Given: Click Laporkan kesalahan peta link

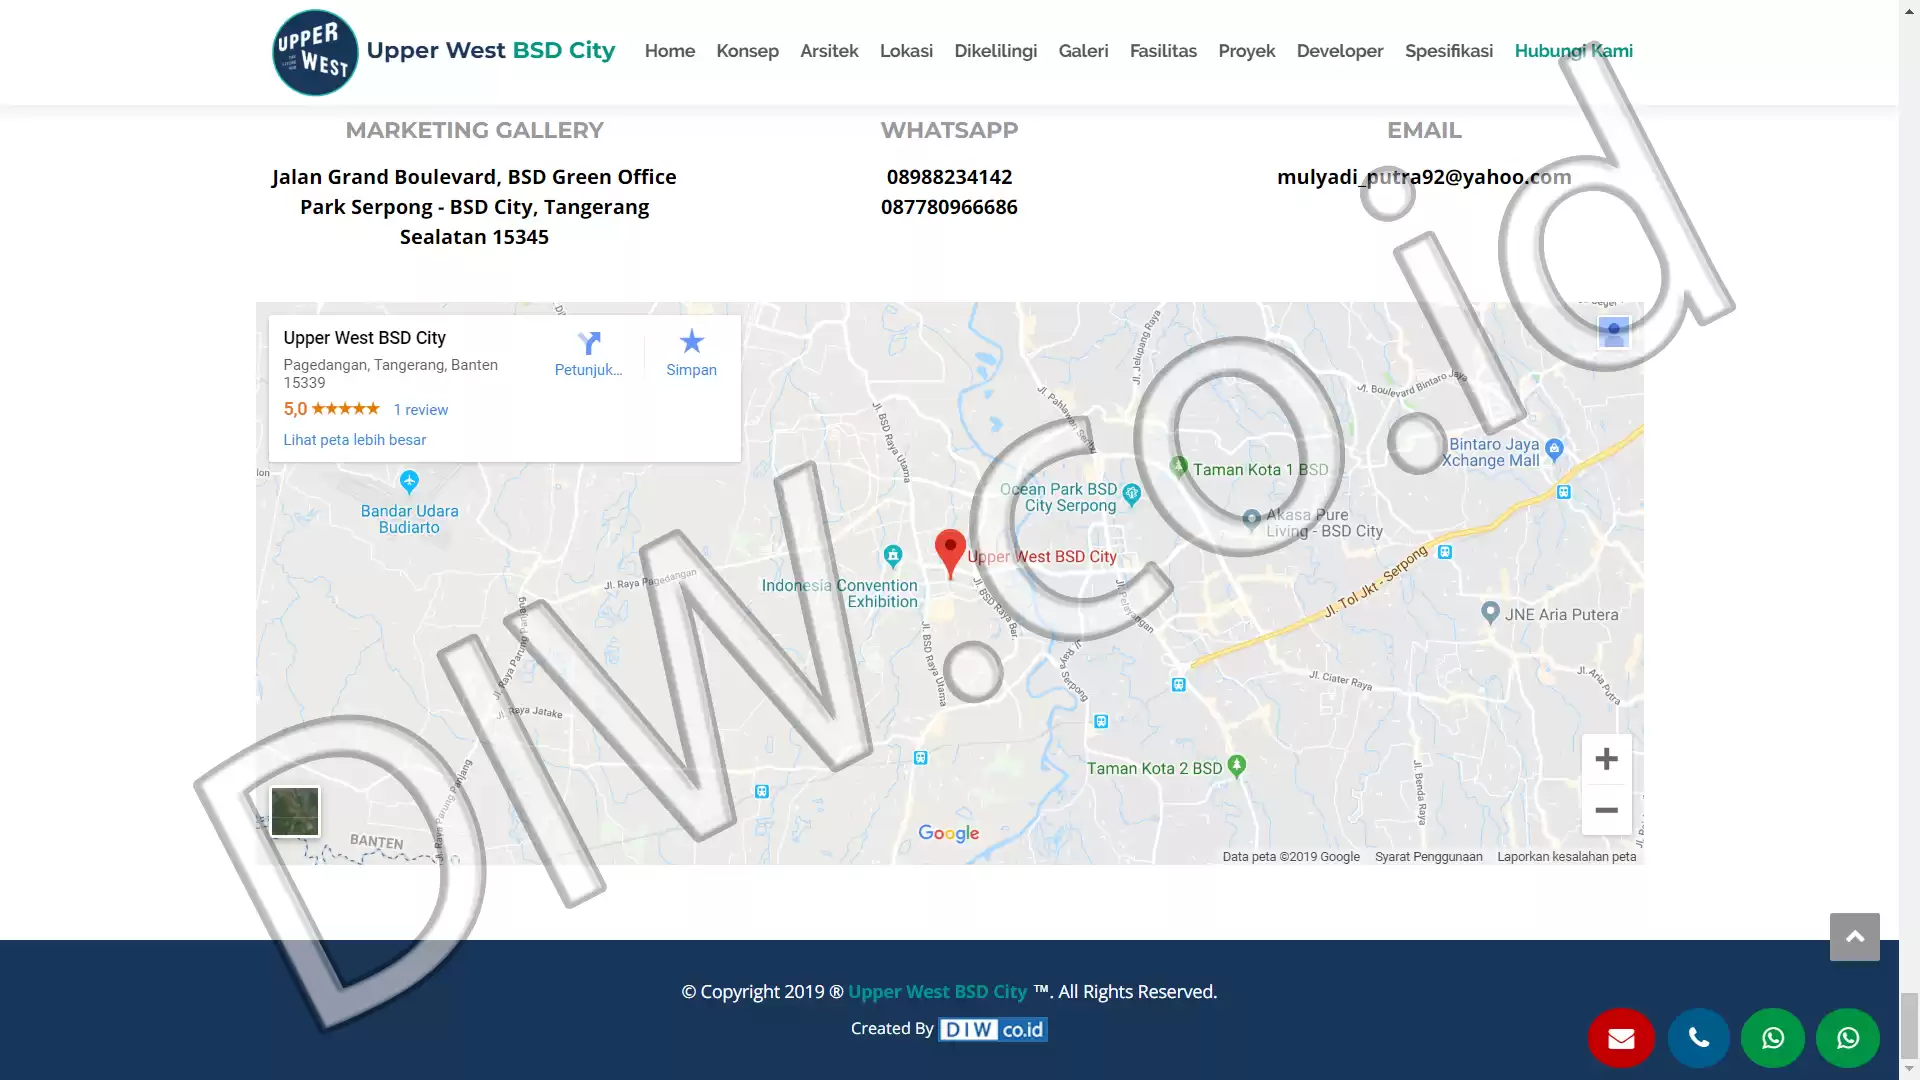Looking at the screenshot, I should 1566,857.
